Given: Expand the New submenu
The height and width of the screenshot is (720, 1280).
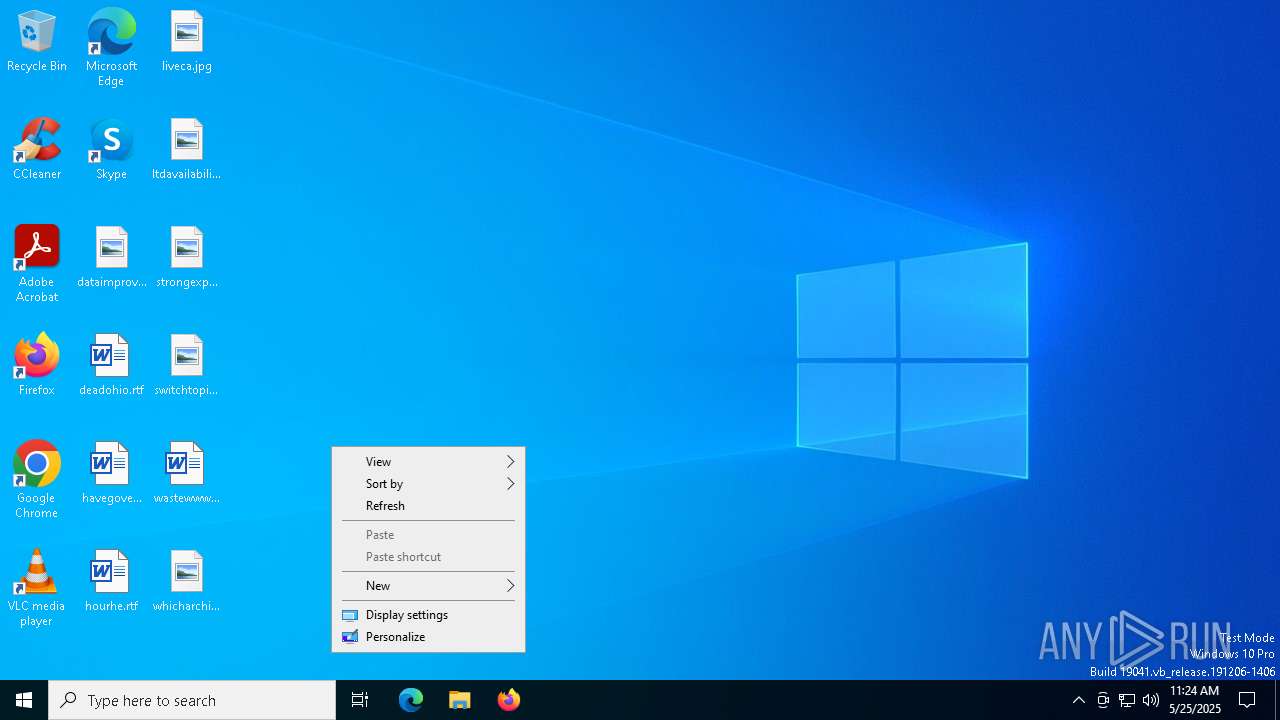Looking at the screenshot, I should pyautogui.click(x=428, y=586).
